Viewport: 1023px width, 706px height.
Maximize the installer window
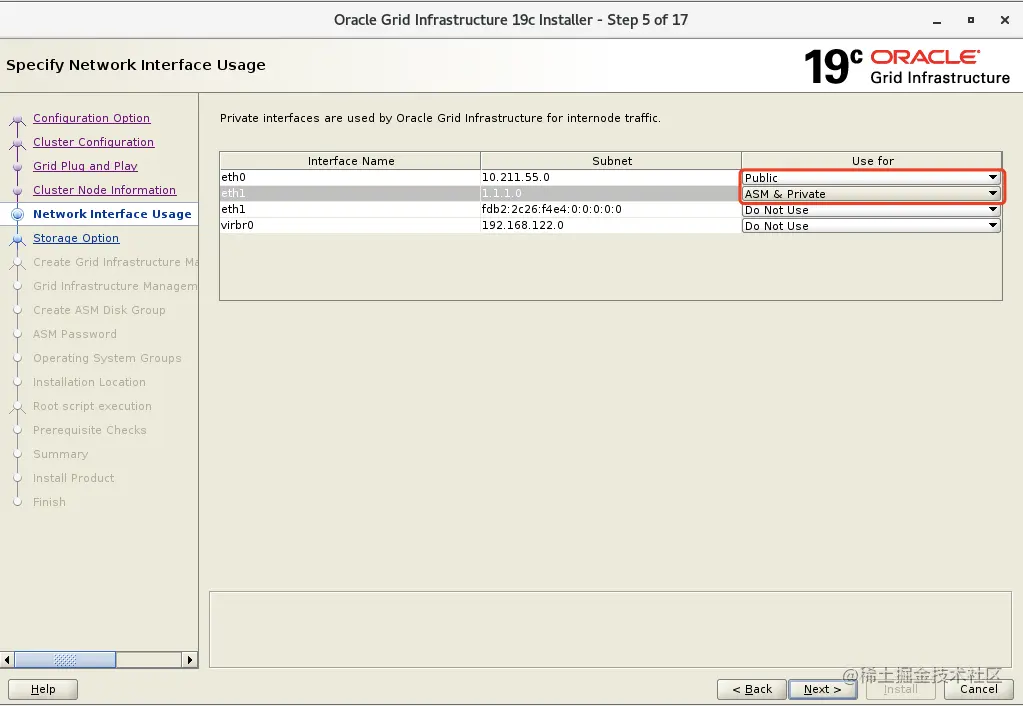(971, 20)
